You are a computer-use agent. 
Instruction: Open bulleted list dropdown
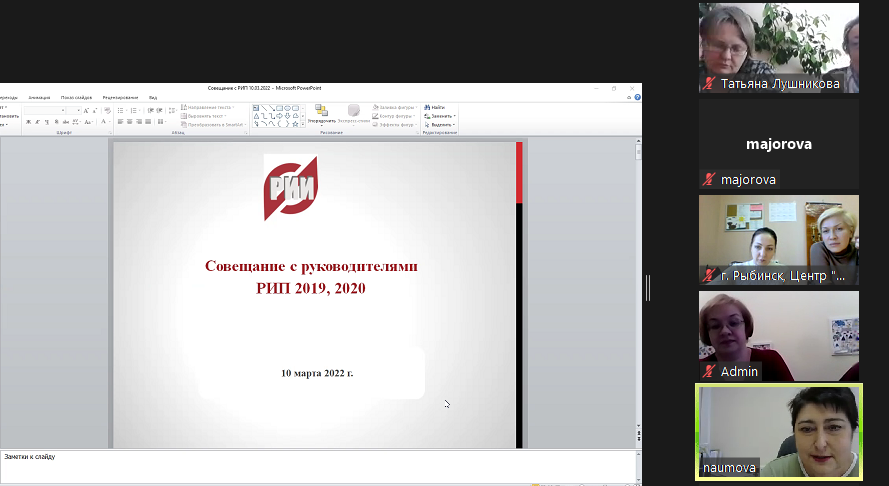pos(126,111)
